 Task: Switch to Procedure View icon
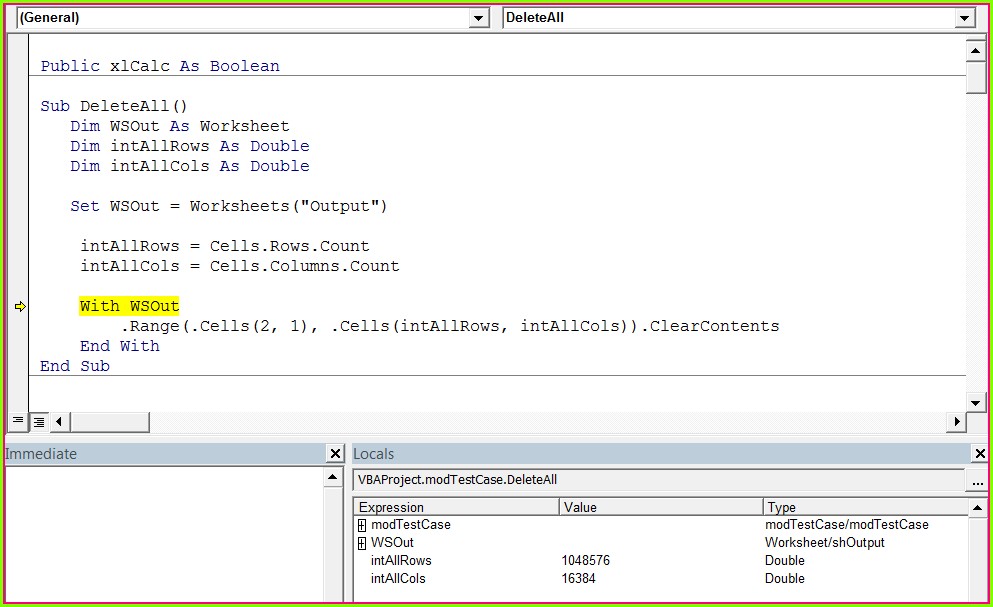coord(18,421)
